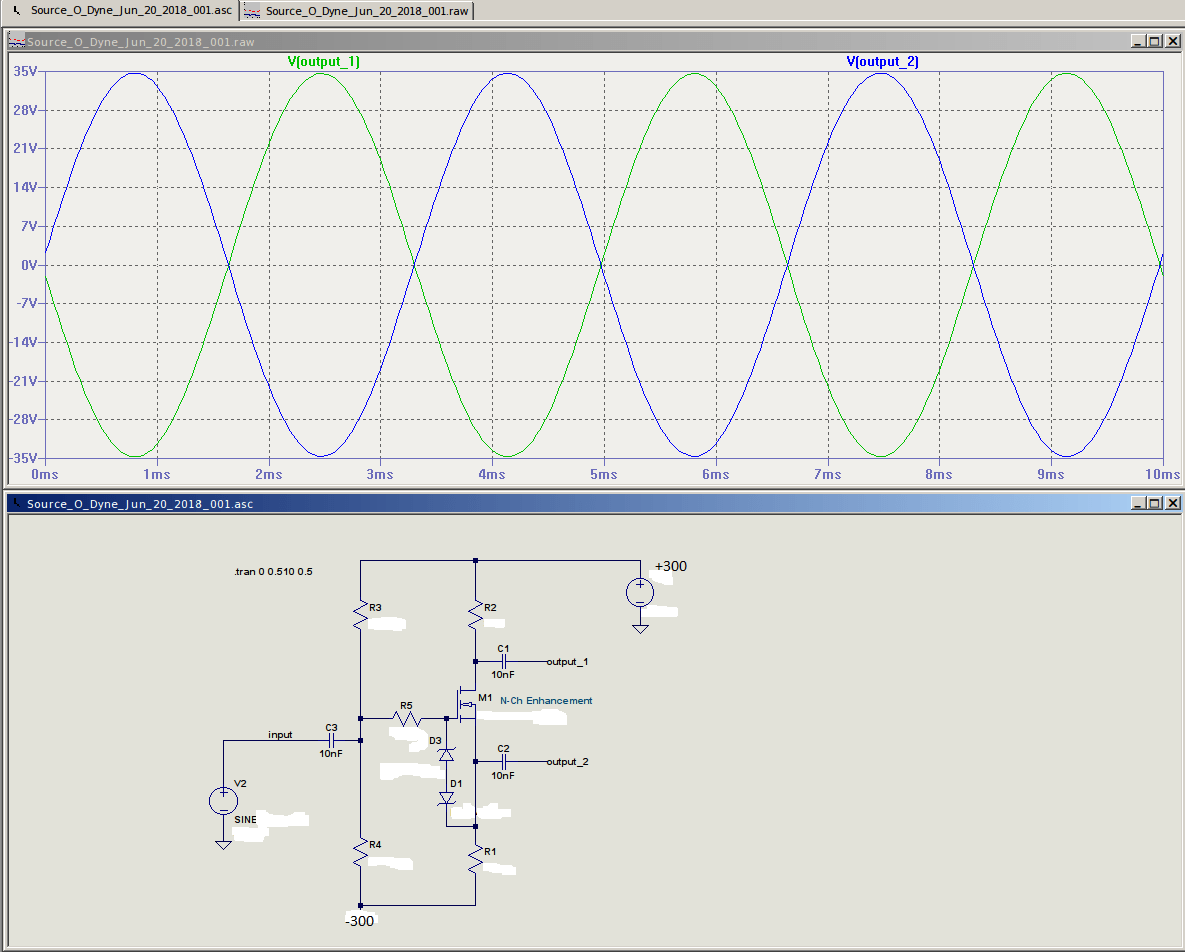Screen dimensions: 1185x952
Task: Select the output_1 net label
Action: point(568,662)
